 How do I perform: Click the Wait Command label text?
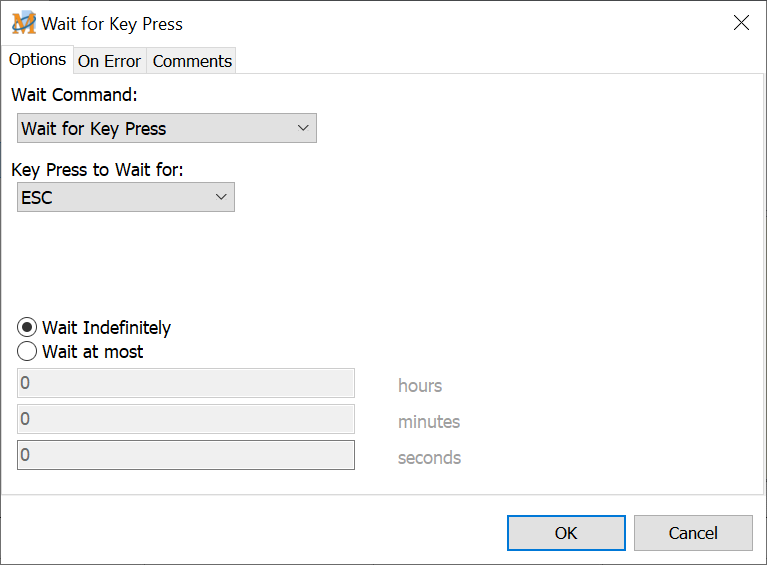pos(74,96)
